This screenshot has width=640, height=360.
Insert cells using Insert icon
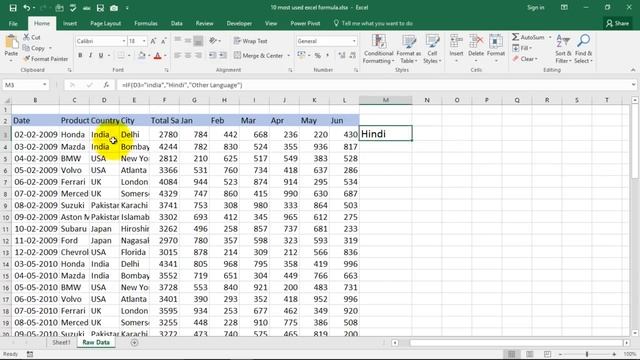[456, 49]
